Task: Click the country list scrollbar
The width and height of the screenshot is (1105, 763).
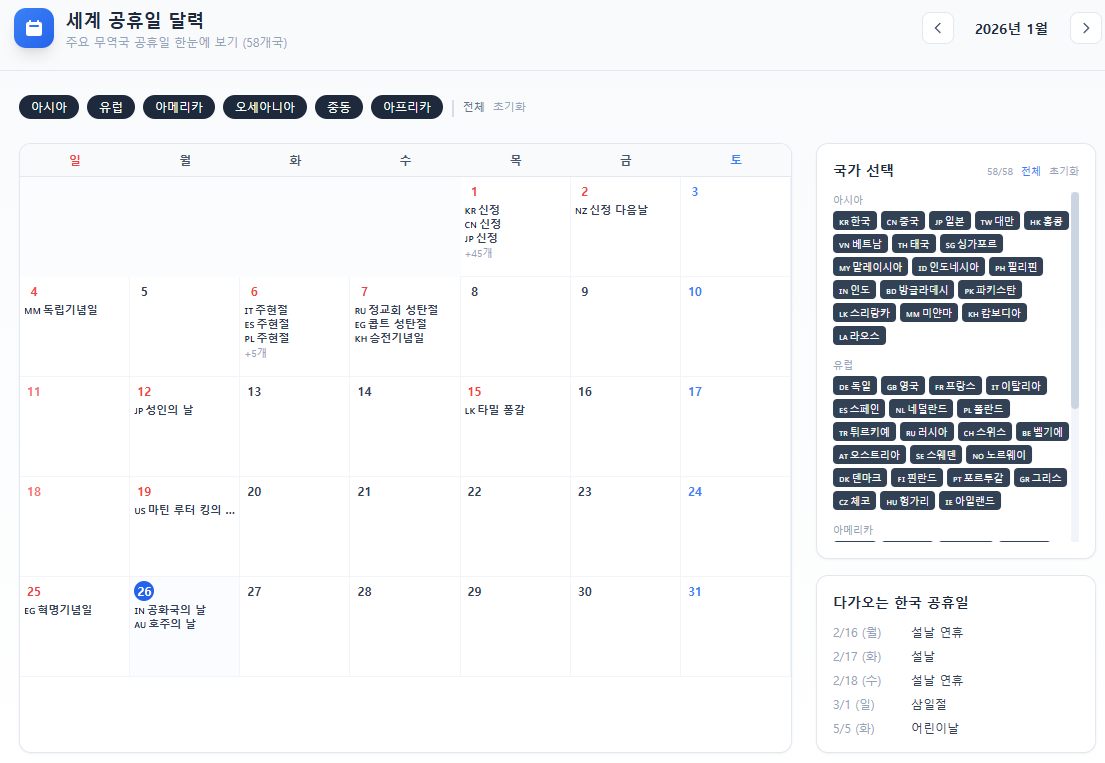Action: pyautogui.click(x=1075, y=300)
